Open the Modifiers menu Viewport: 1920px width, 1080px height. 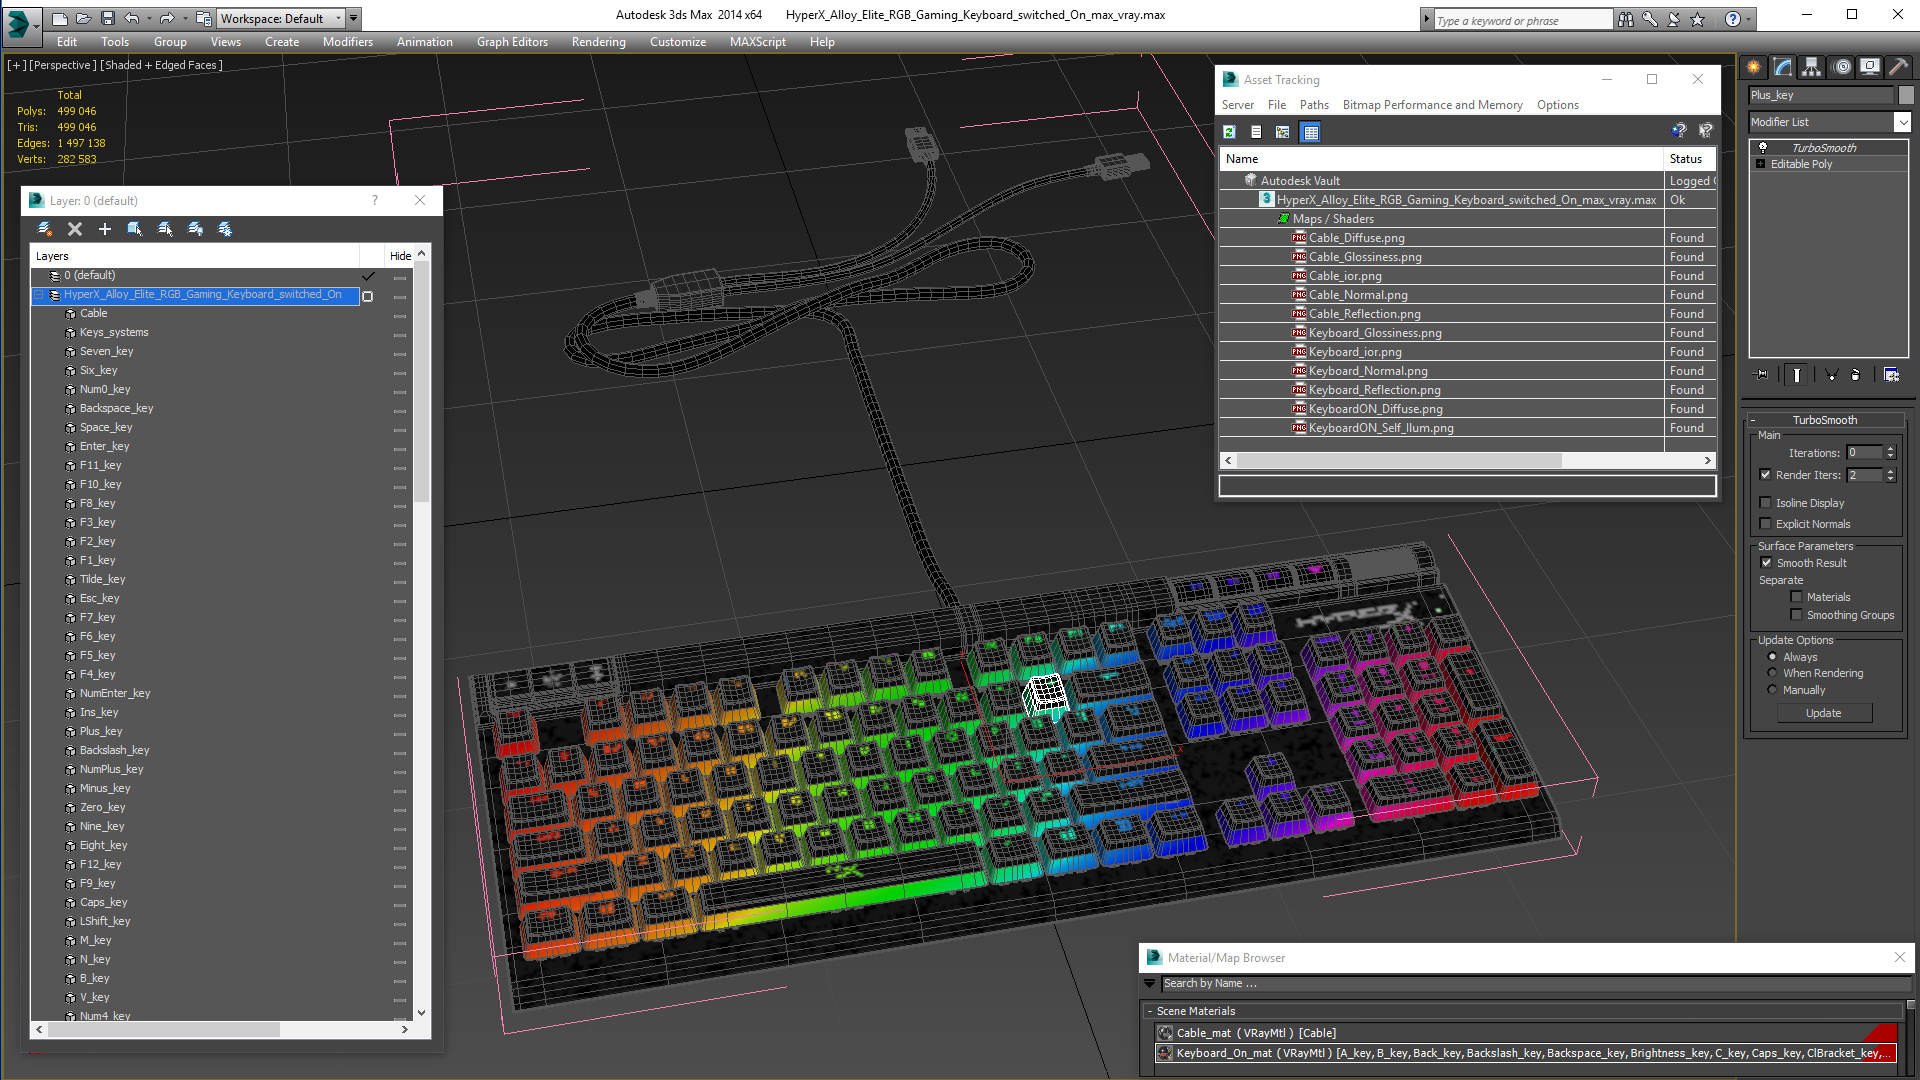pos(347,42)
